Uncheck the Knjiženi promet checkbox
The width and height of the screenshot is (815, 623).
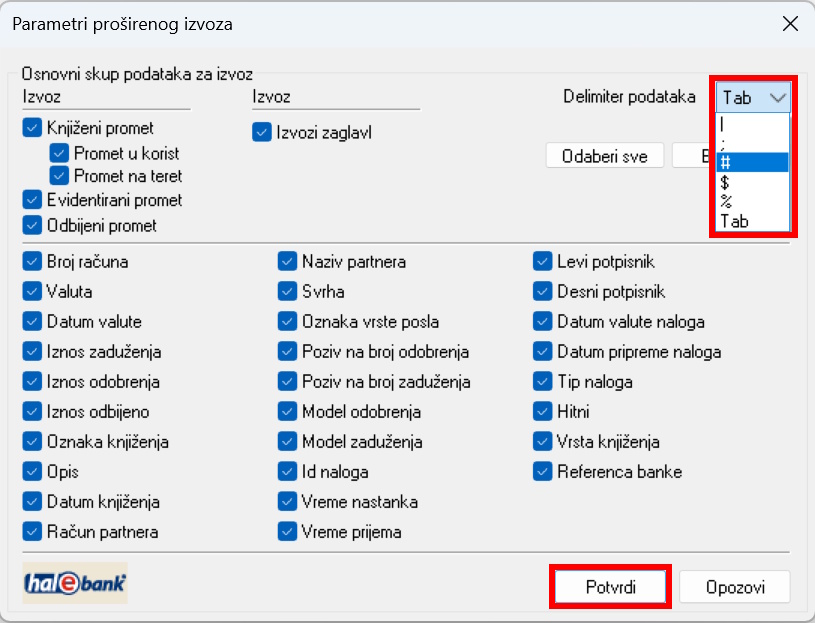coord(32,128)
